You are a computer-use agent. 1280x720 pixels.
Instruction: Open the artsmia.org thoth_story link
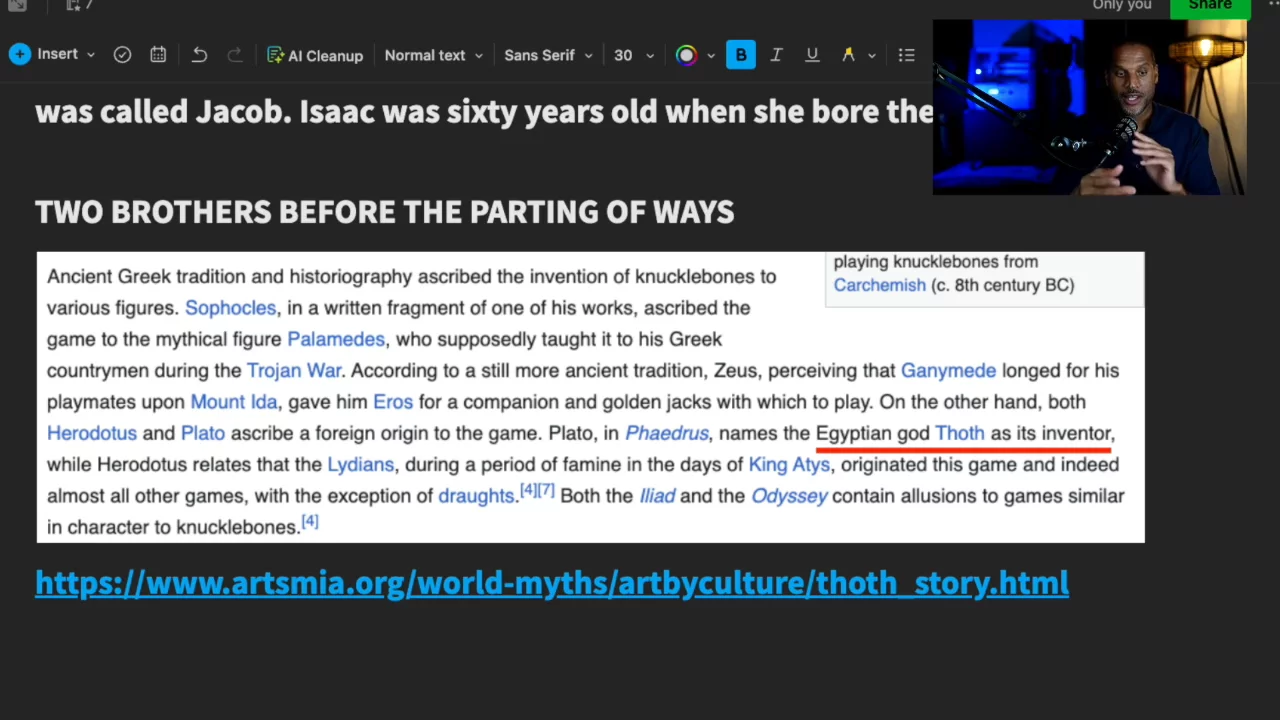tap(551, 583)
